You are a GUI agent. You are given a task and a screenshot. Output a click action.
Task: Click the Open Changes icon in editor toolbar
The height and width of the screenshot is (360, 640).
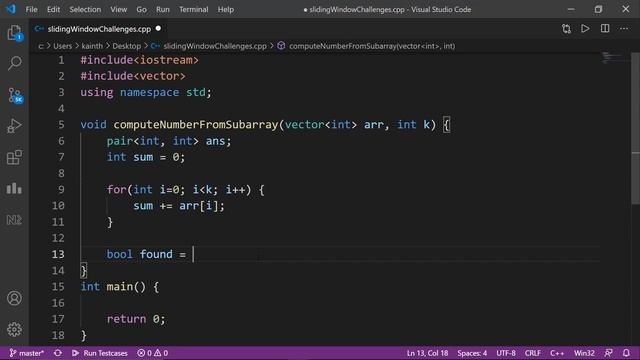click(x=566, y=29)
